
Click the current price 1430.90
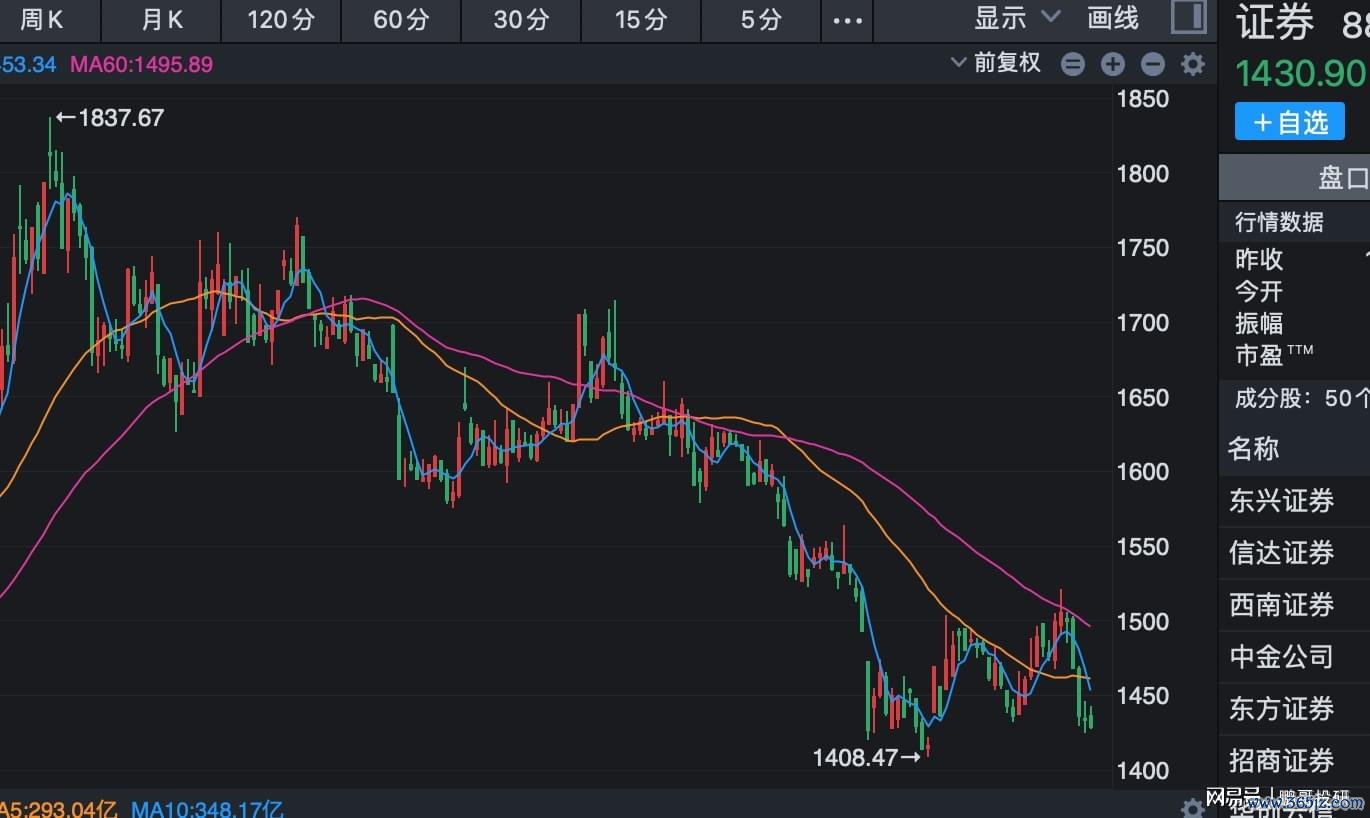click(x=1301, y=74)
